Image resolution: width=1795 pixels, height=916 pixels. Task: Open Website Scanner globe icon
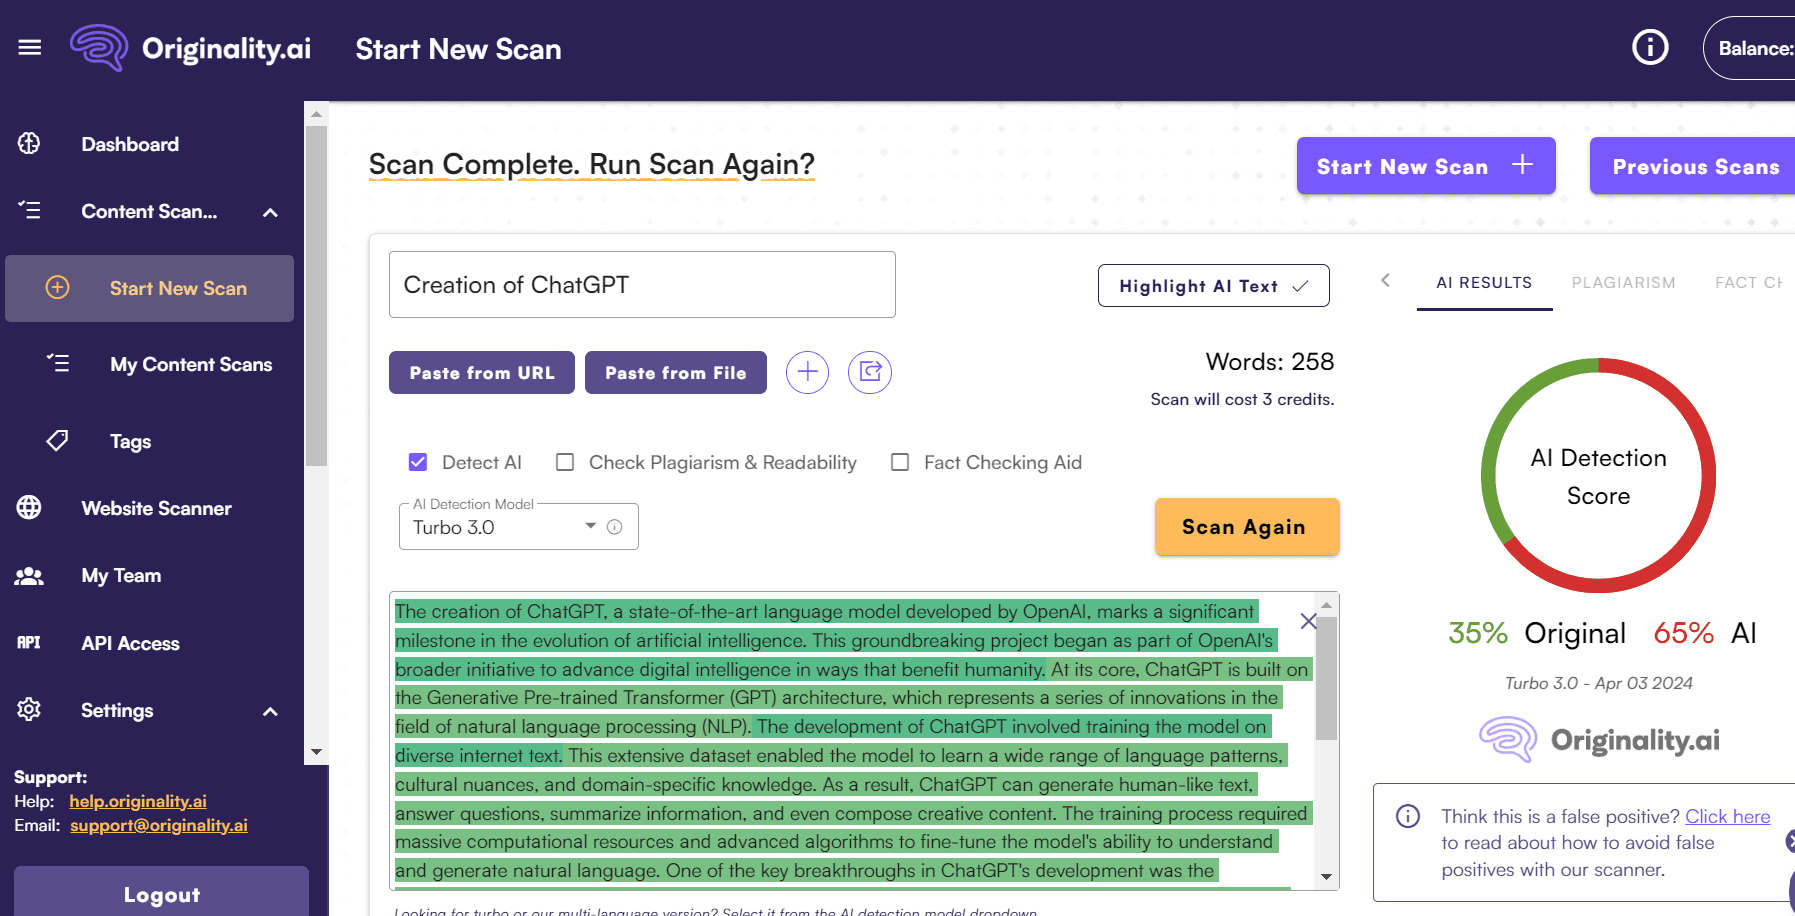coord(29,508)
